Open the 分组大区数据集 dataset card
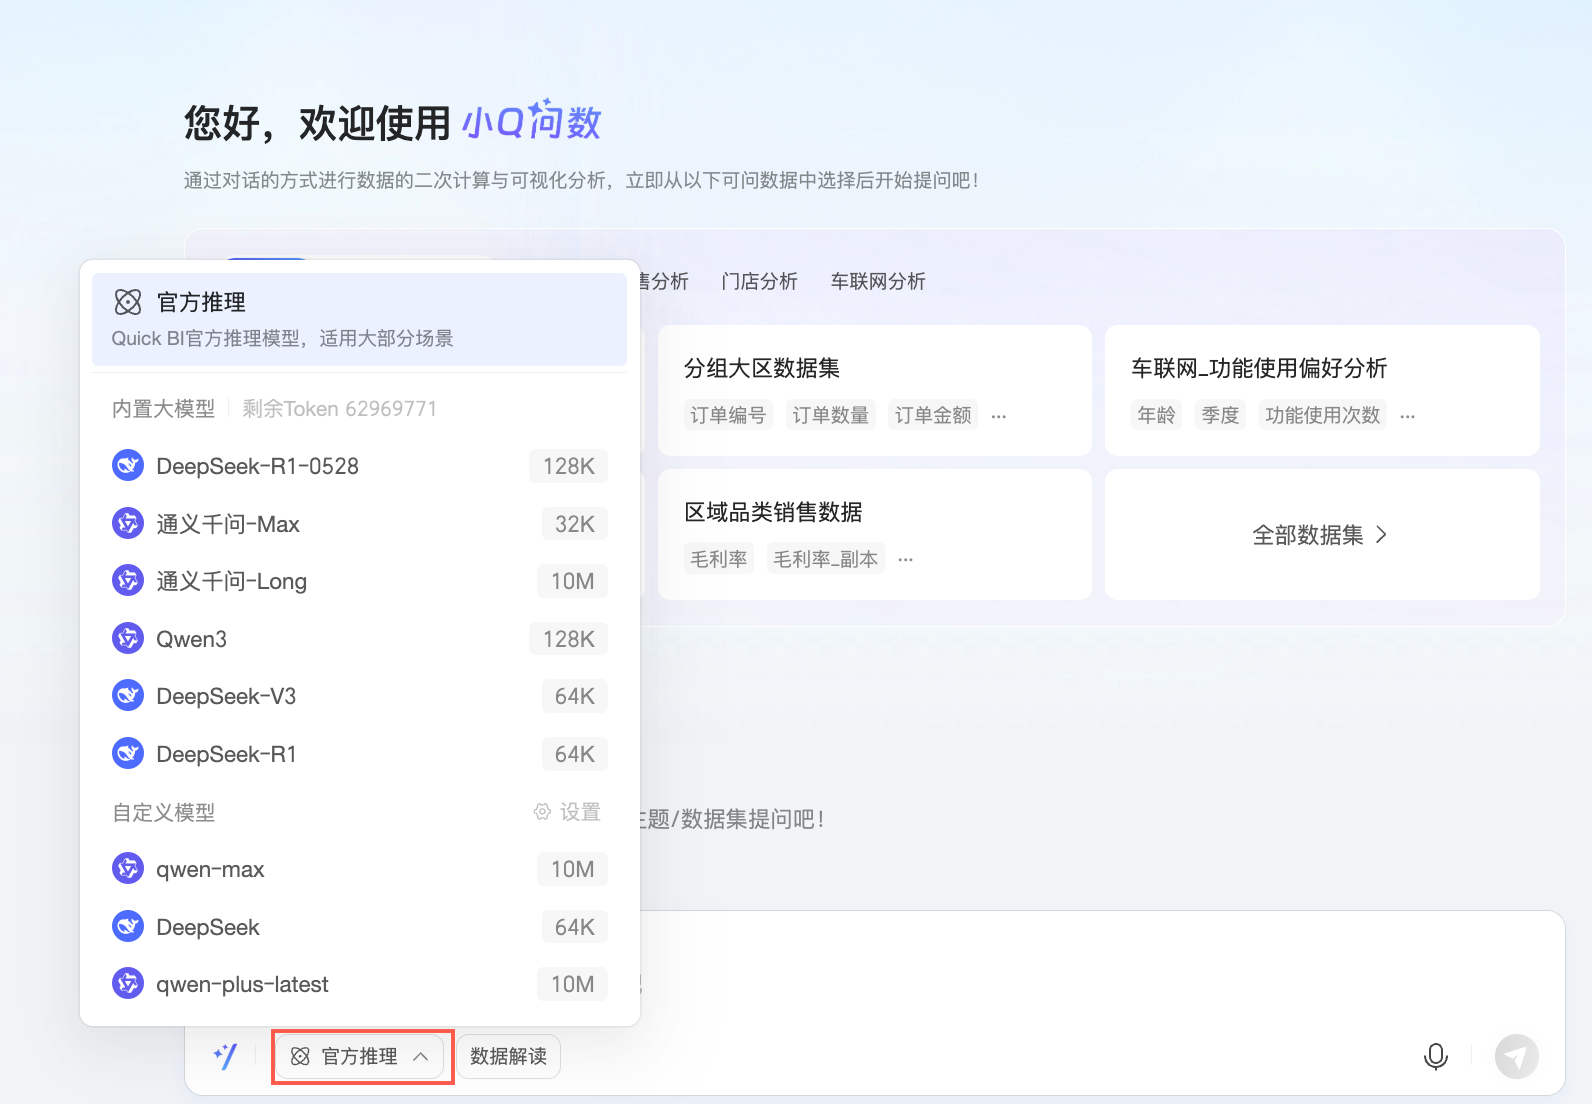The width and height of the screenshot is (1592, 1104). point(875,390)
